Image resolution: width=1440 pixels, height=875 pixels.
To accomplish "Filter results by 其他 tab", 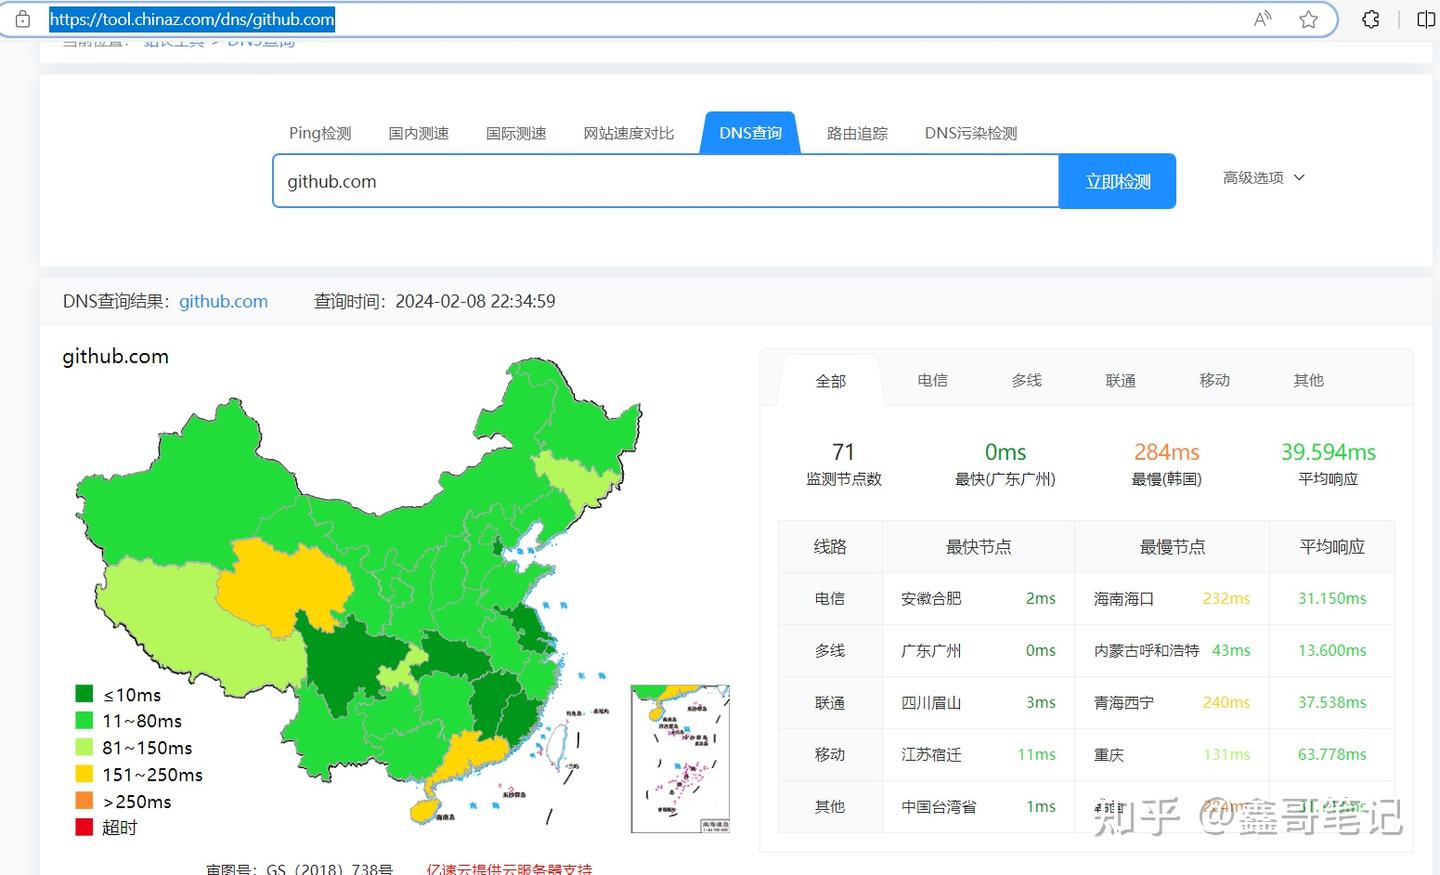I will 1309,380.
